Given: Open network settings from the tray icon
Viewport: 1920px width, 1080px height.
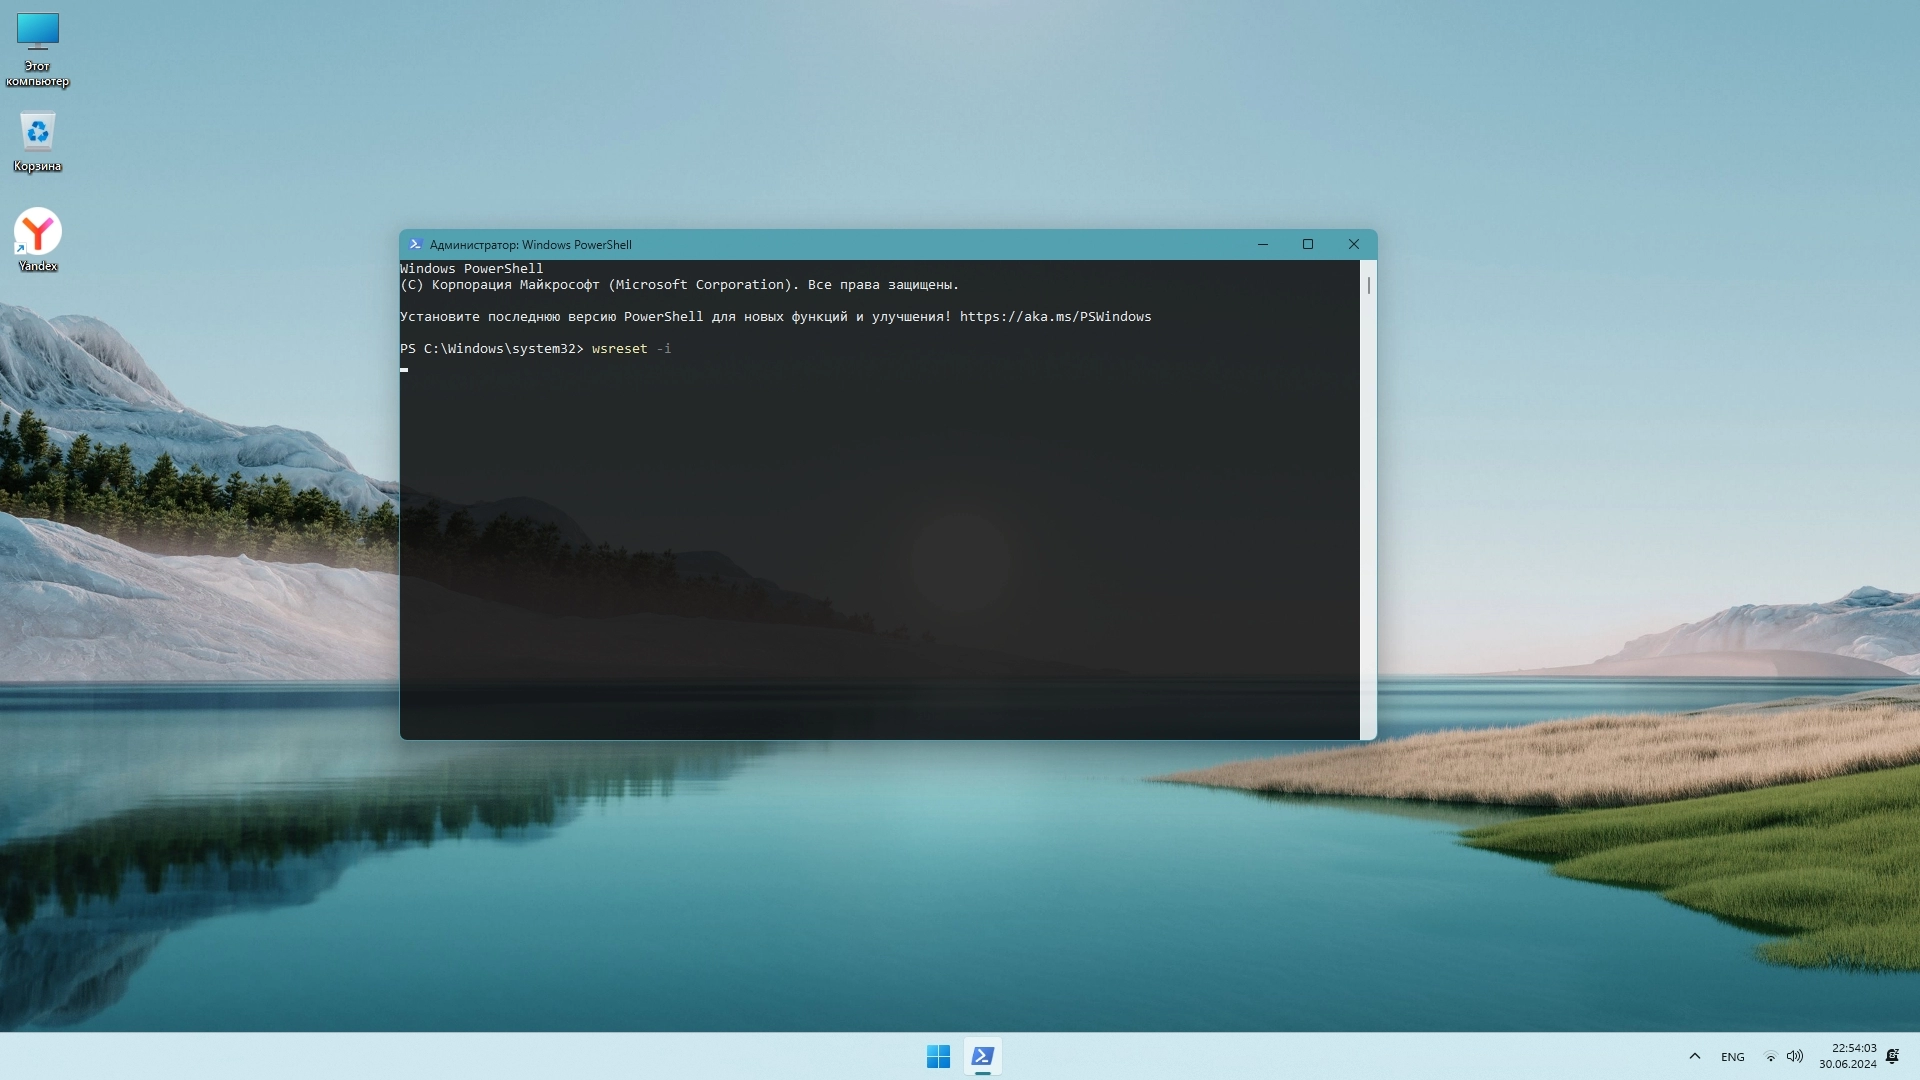Looking at the screenshot, I should click(1770, 1057).
